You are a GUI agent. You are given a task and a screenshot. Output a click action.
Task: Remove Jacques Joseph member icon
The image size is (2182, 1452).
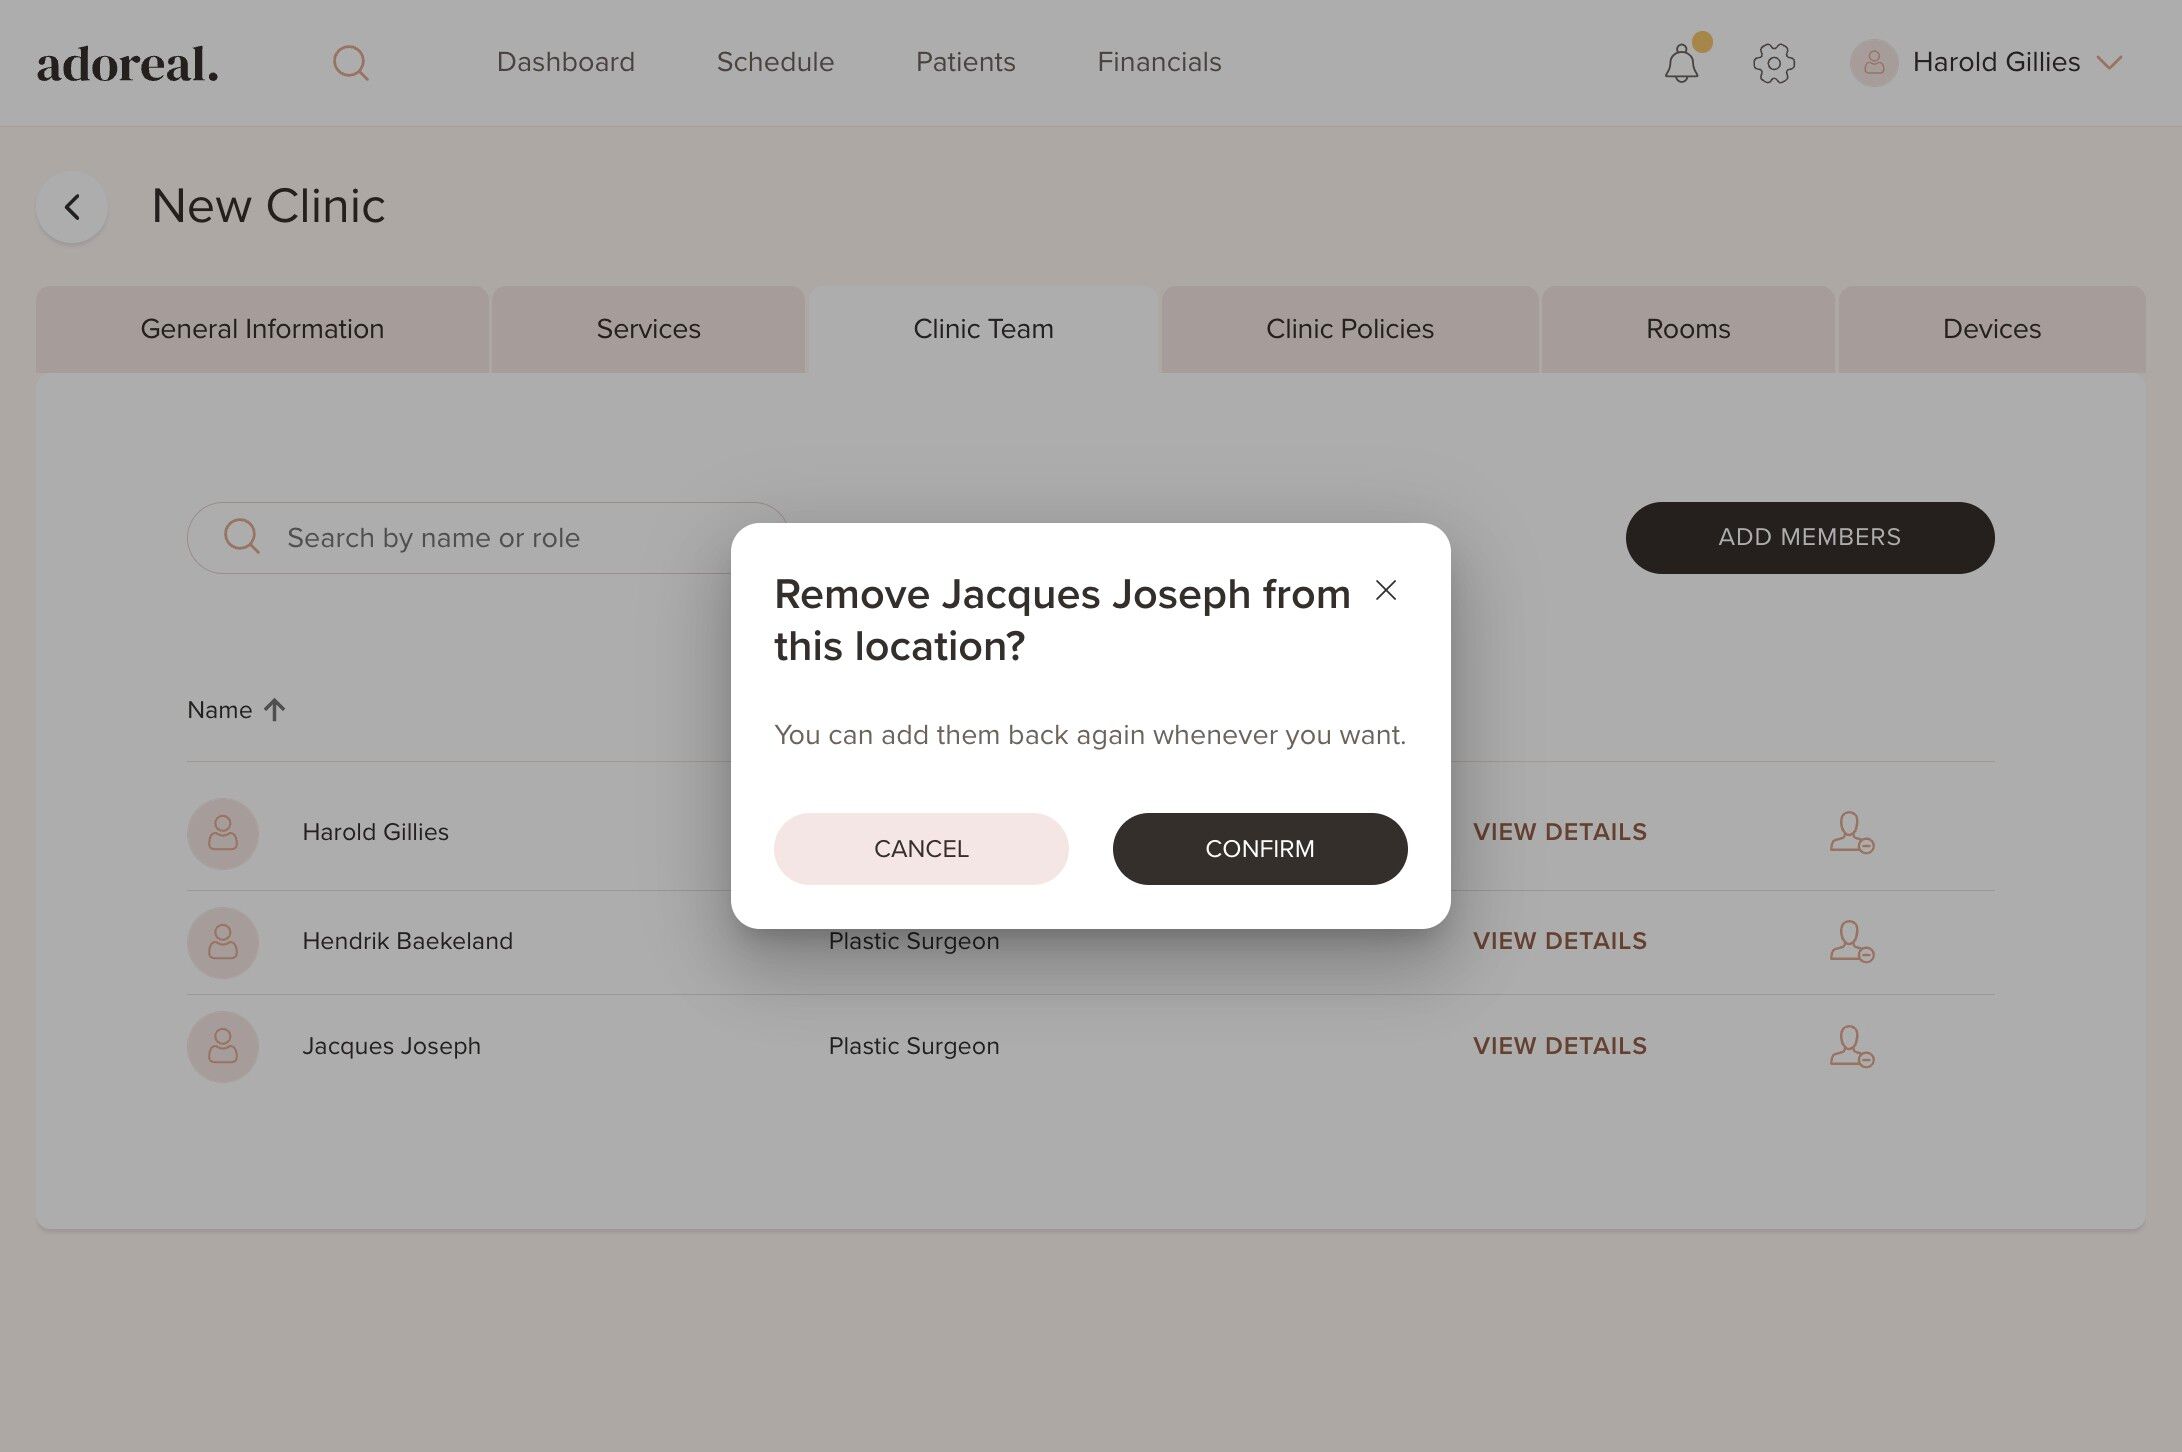1850,1046
